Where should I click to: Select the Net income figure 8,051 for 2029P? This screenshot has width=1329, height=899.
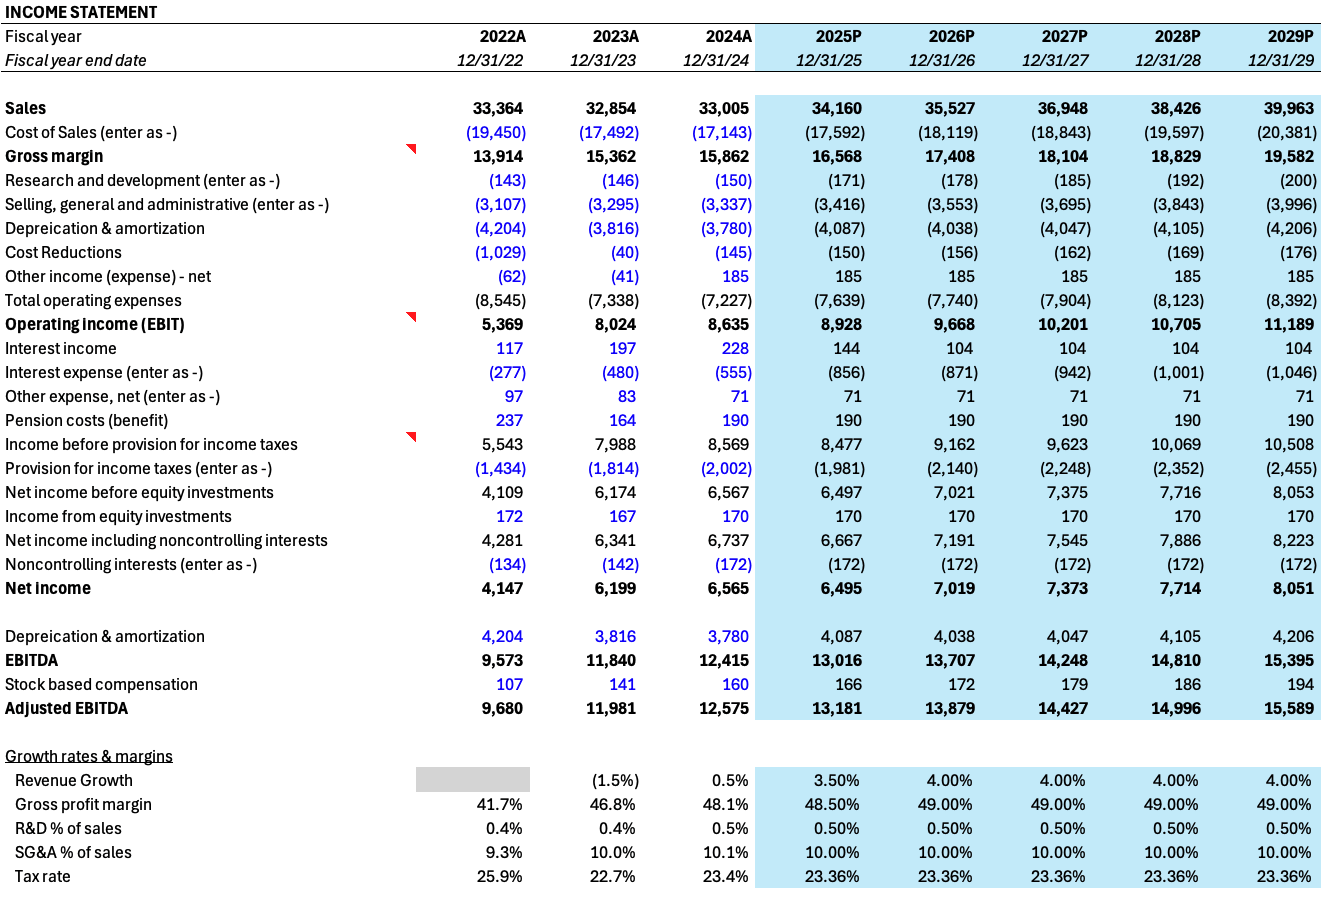point(1292,588)
